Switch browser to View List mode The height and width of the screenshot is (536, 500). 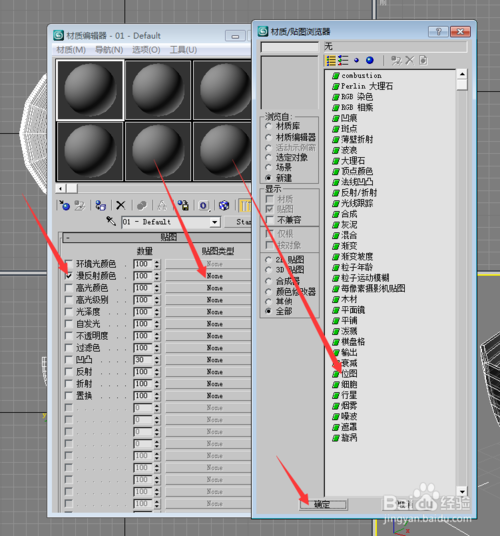pos(330,61)
